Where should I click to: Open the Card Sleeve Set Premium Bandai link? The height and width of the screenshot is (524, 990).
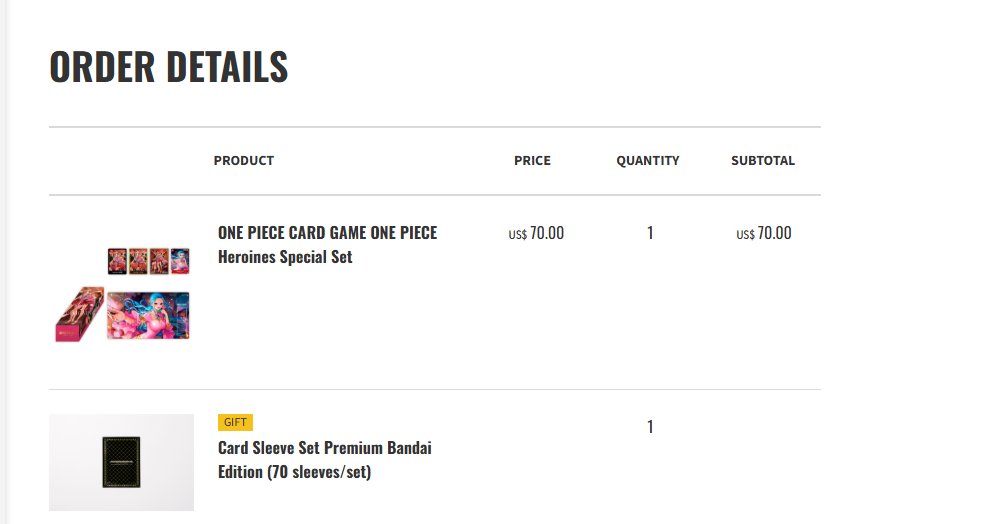coord(325,460)
